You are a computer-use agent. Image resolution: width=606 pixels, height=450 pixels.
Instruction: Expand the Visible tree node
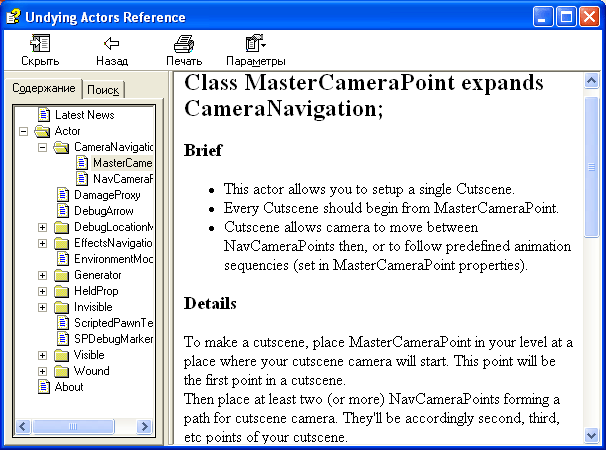click(x=43, y=356)
